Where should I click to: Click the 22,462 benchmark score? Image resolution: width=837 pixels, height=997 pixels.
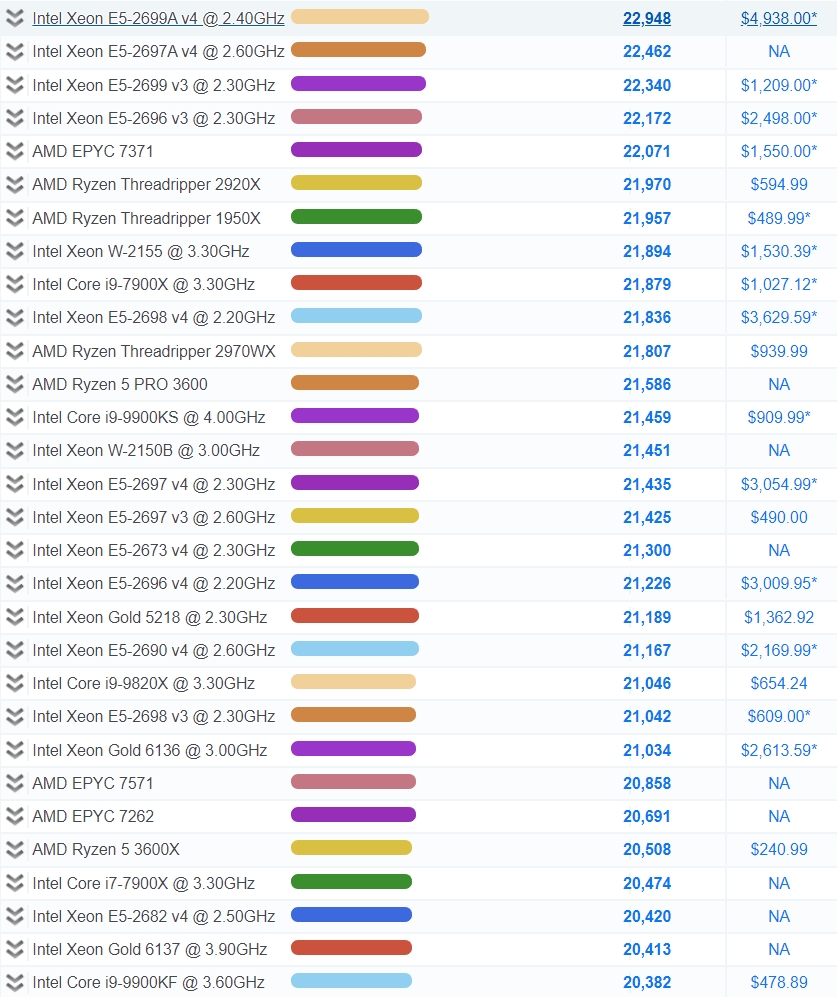[x=647, y=52]
